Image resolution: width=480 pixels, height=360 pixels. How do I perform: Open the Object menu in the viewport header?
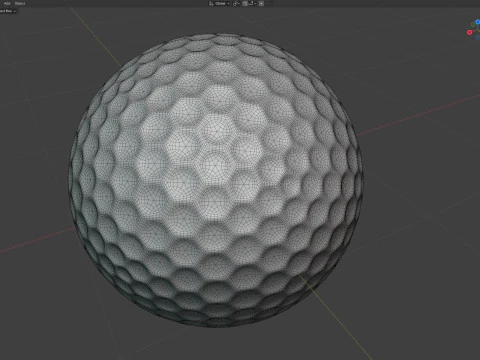click(20, 3)
